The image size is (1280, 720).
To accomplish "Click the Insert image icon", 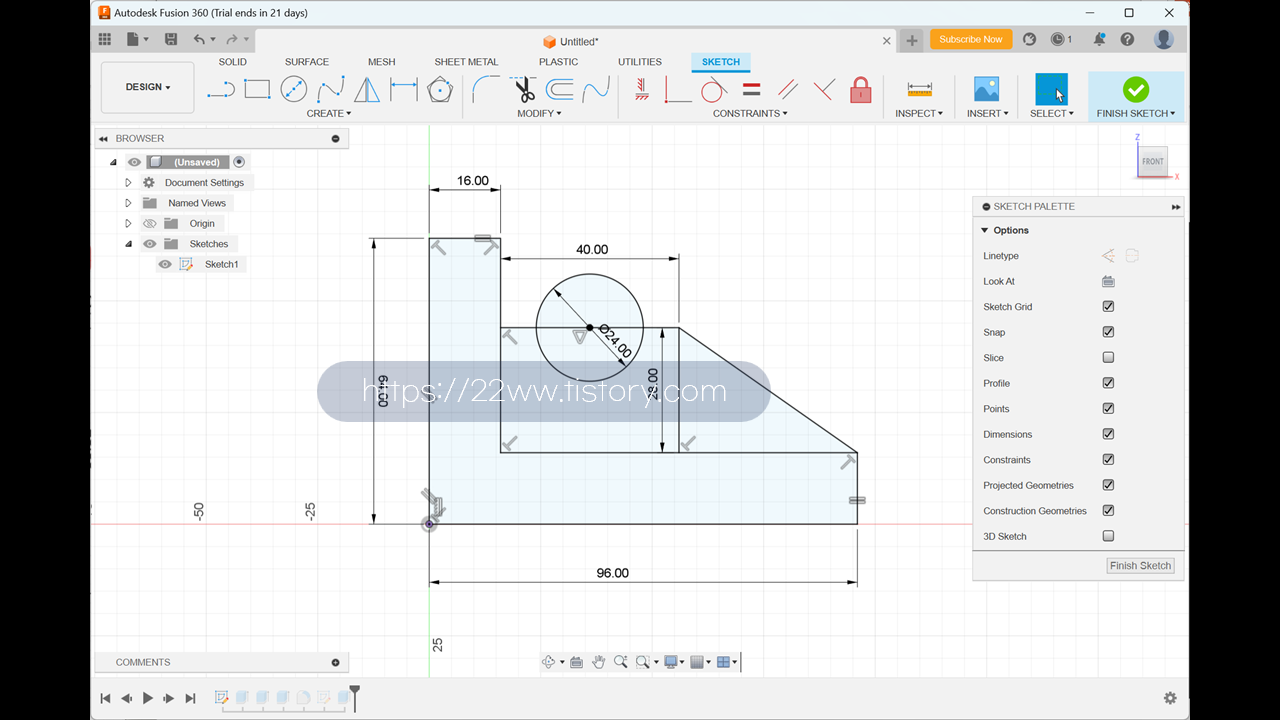I will pos(987,90).
